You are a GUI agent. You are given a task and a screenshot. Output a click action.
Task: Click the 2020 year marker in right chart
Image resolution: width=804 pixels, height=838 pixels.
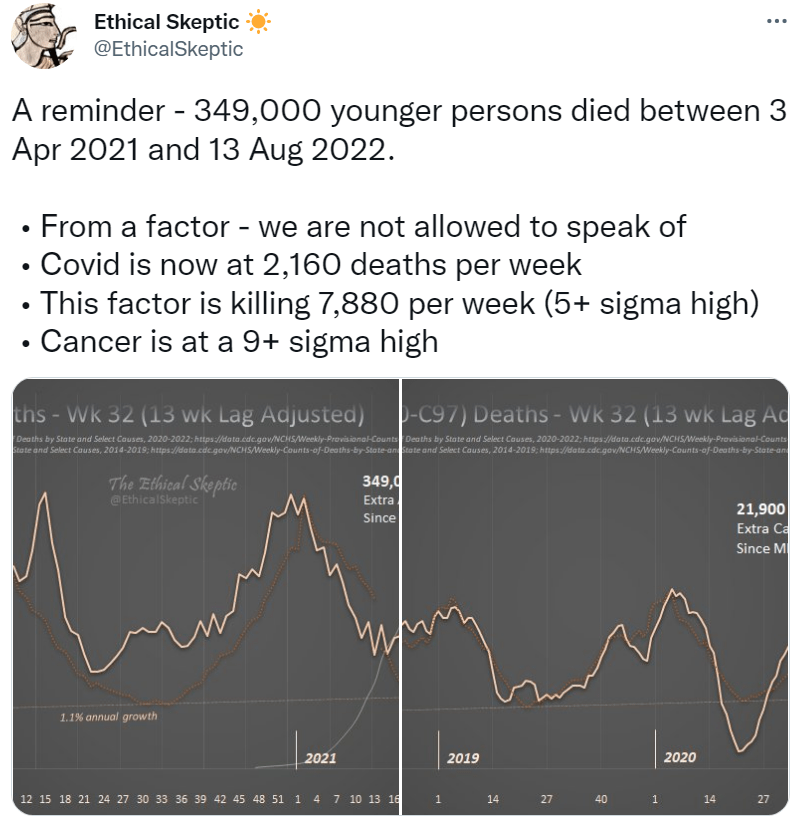pos(679,758)
